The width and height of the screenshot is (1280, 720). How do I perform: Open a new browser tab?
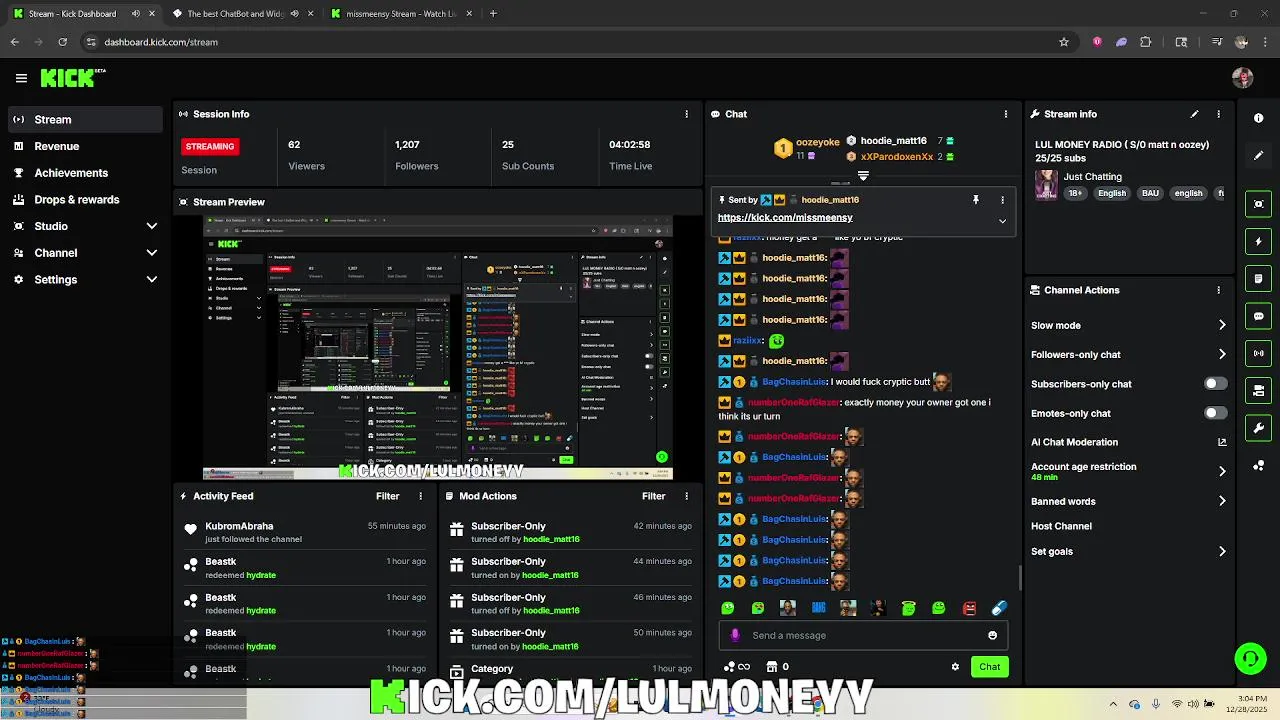pyautogui.click(x=493, y=14)
